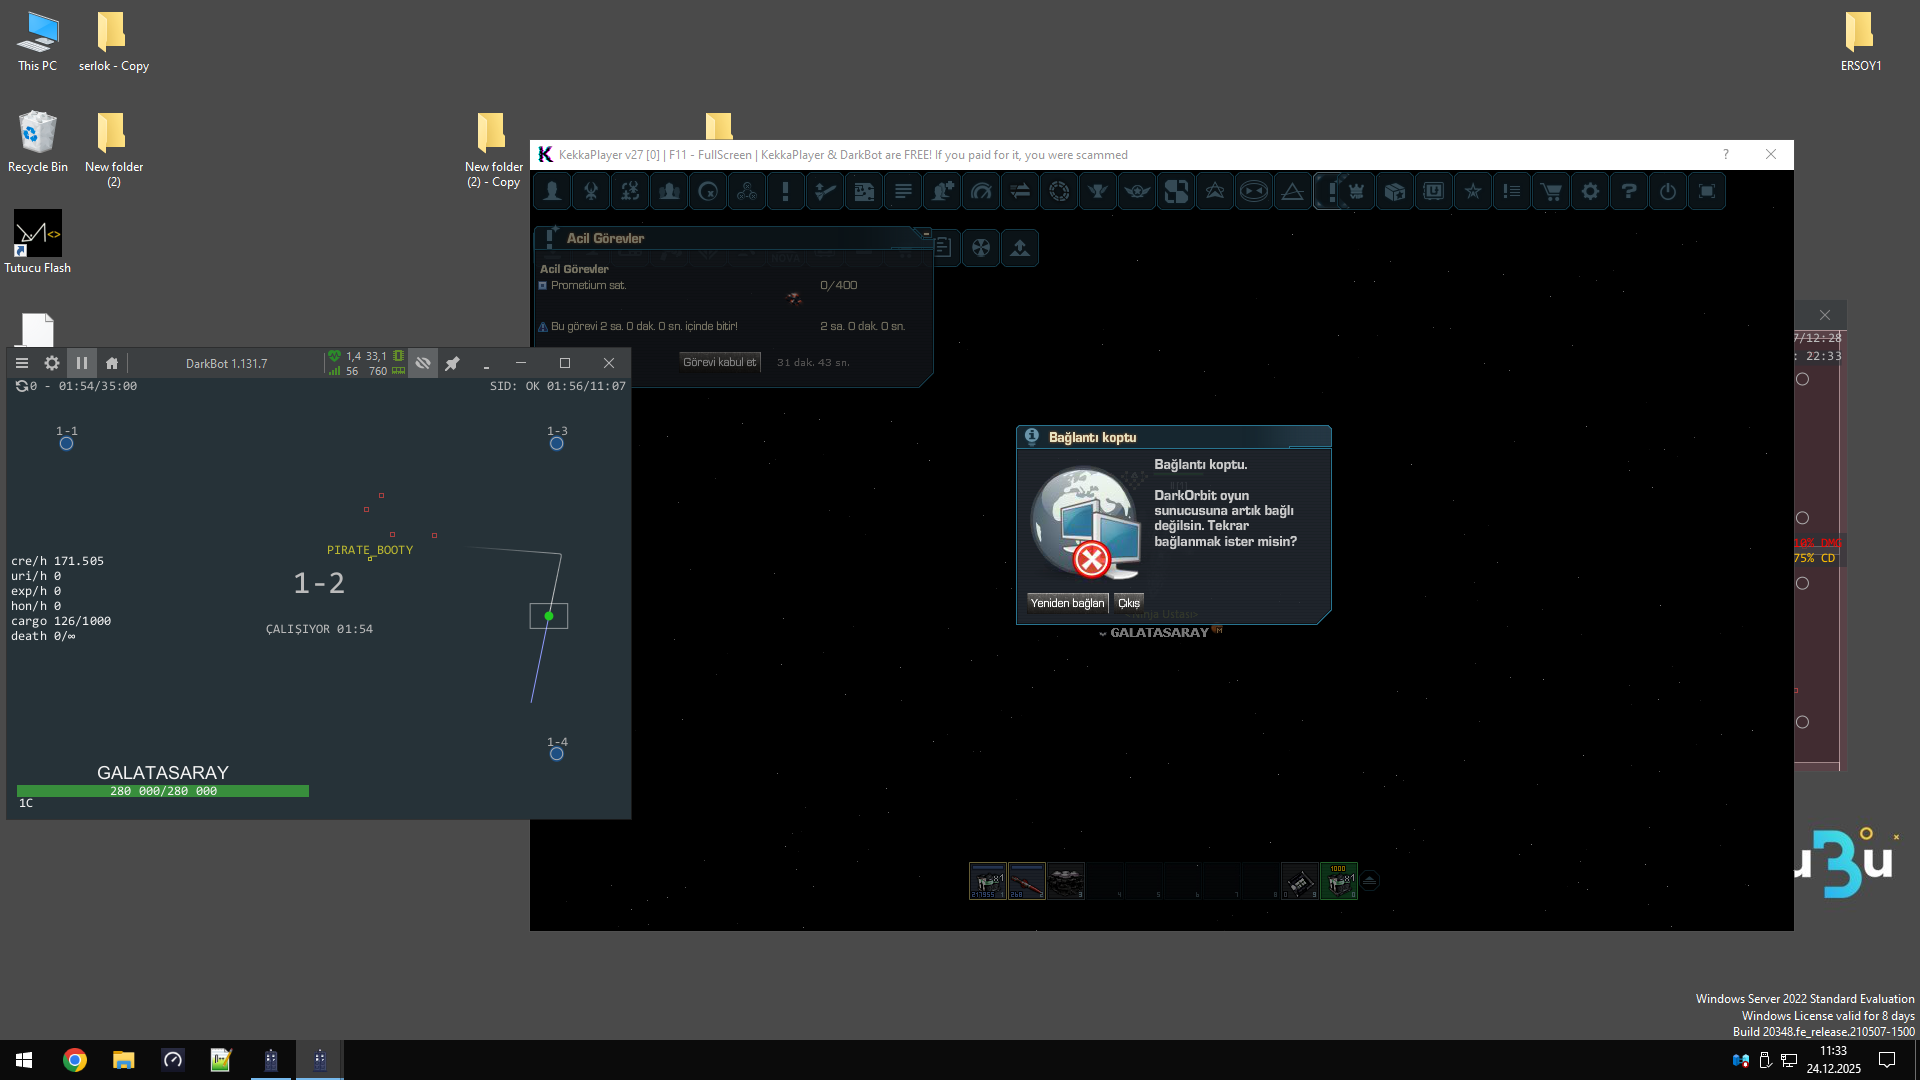Click the 'Prometium sat.' quest entry

pos(588,286)
